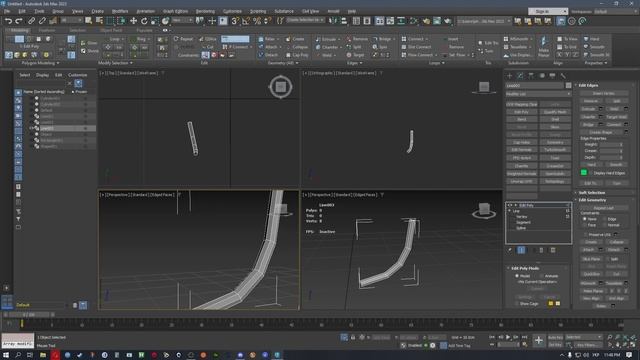Open the Display command panel tab

553,76
